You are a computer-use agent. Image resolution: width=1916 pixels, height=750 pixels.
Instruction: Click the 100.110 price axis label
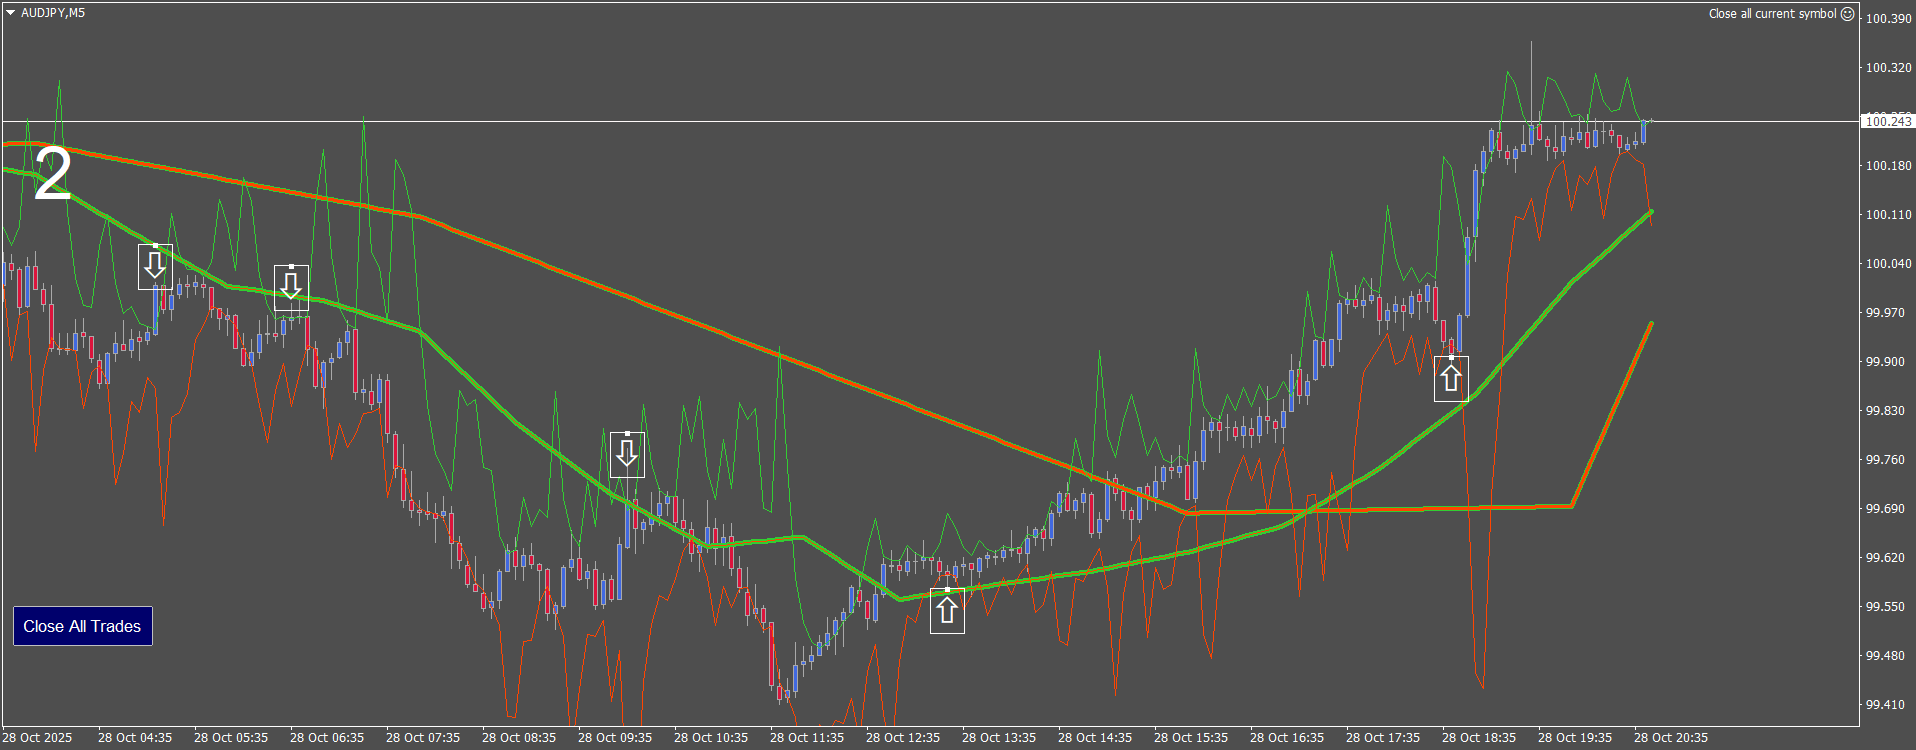point(1888,215)
